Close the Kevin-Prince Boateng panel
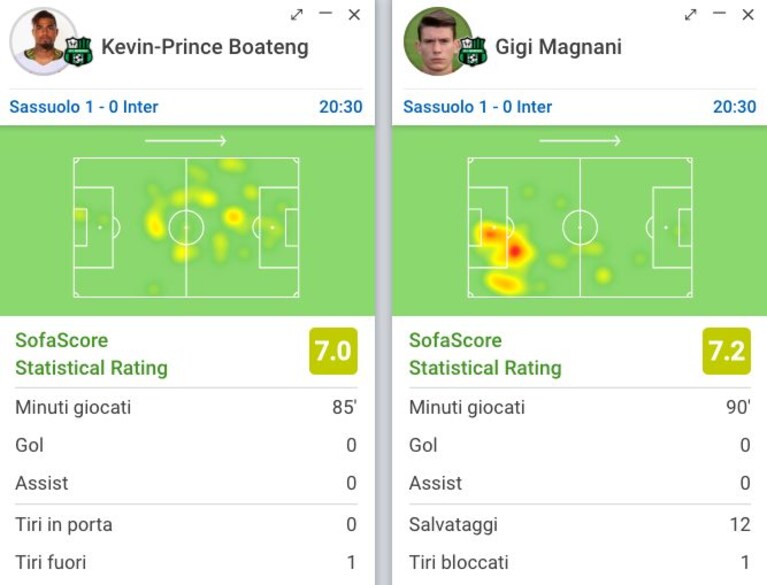The height and width of the screenshot is (585, 767). (354, 15)
